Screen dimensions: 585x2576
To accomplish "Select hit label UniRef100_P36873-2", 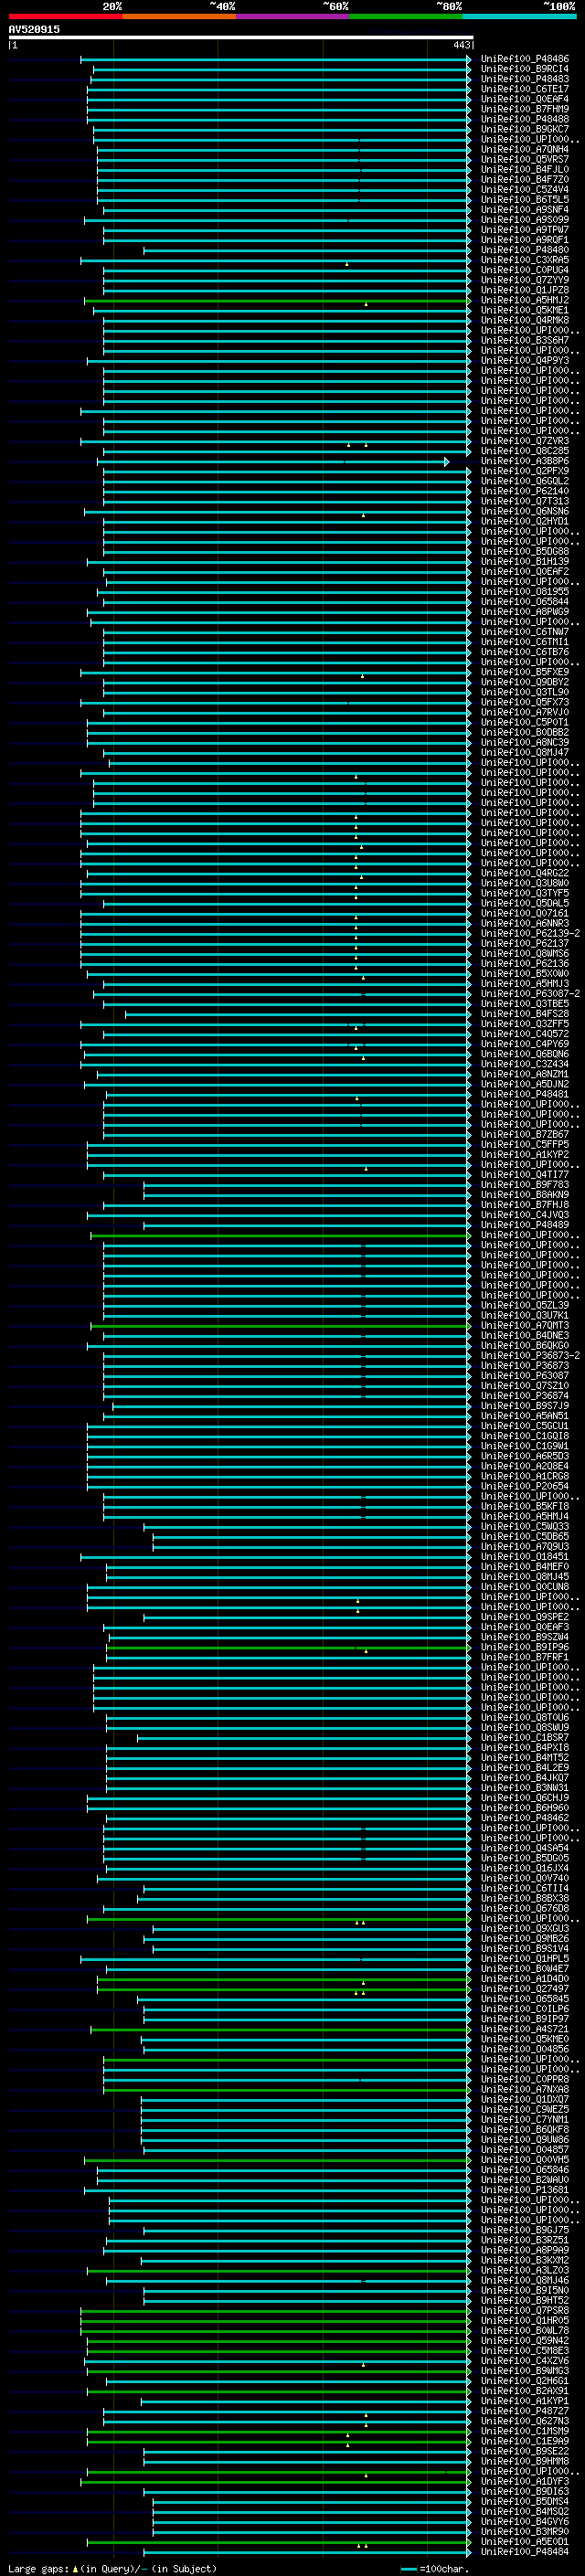I will click(530, 1356).
